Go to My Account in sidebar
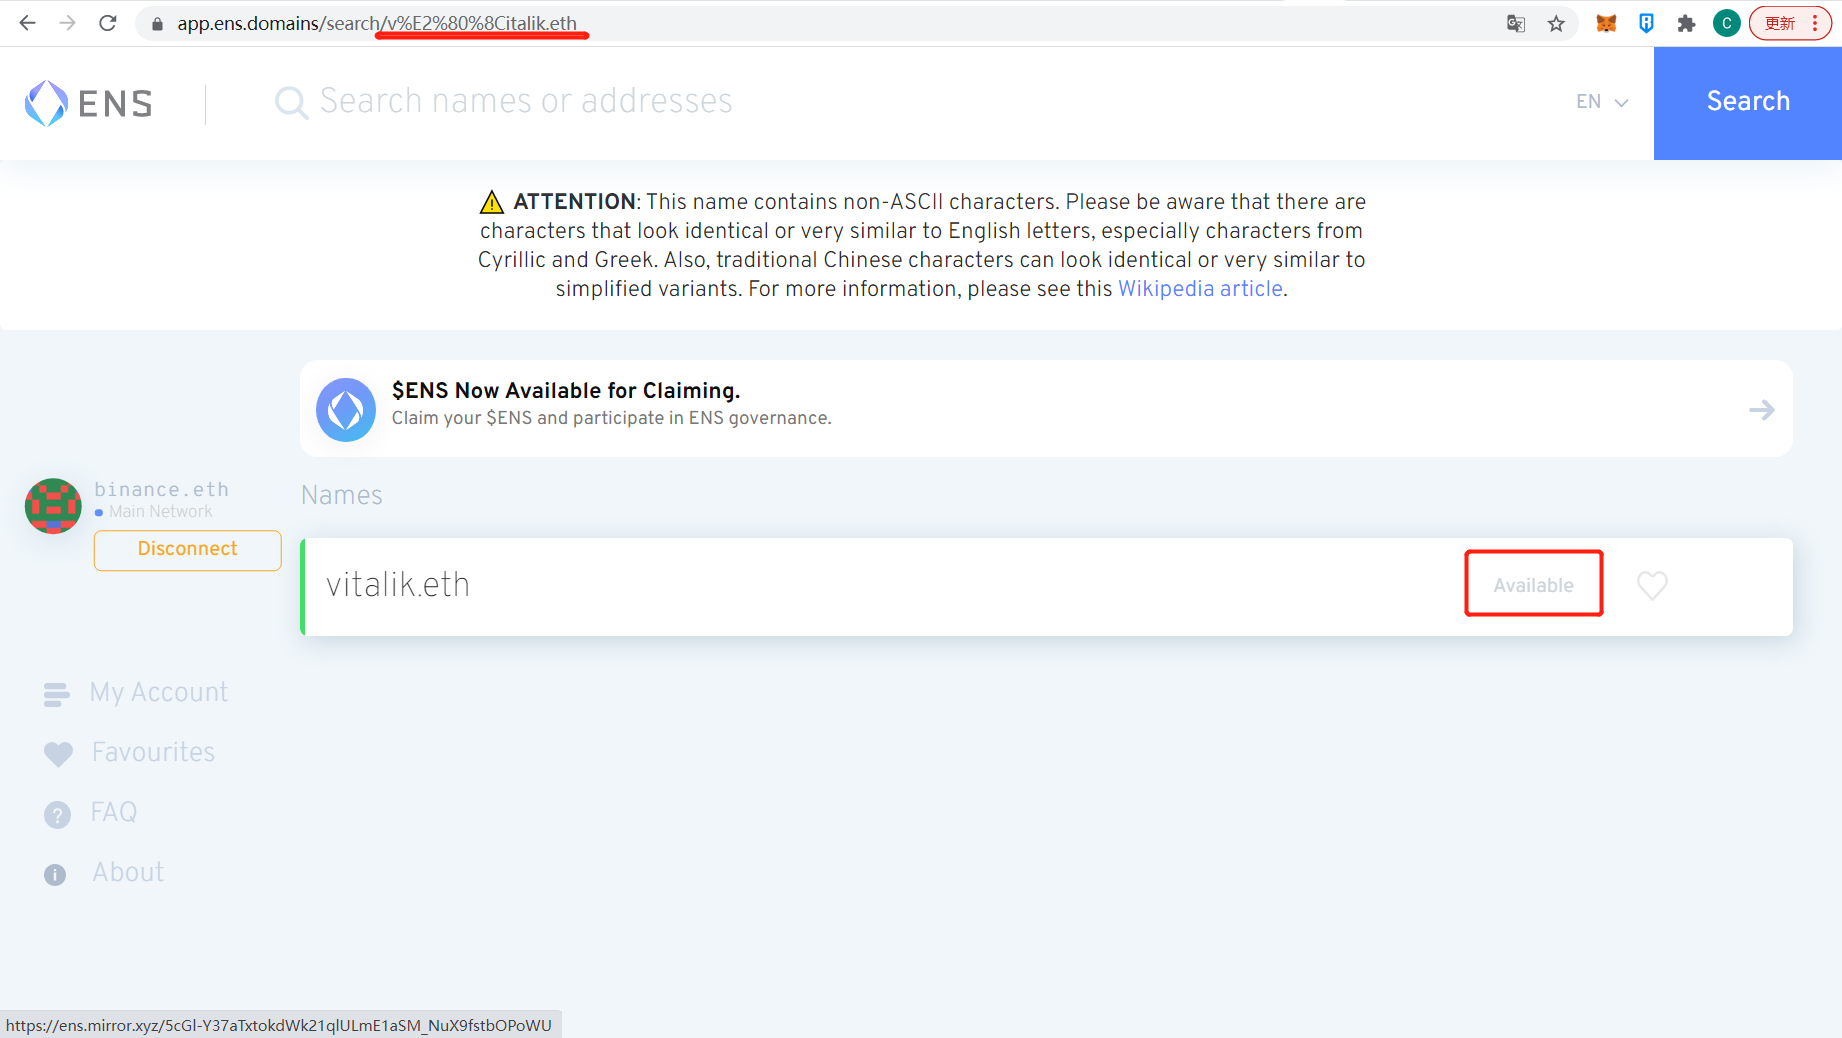This screenshot has height=1038, width=1842. (159, 693)
